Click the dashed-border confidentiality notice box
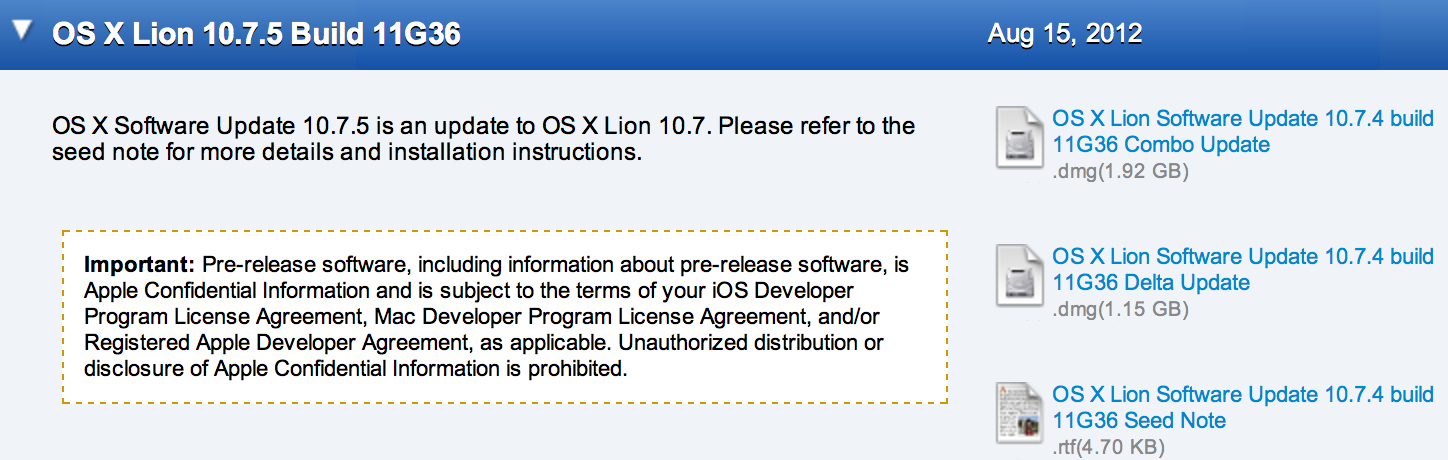 505,317
